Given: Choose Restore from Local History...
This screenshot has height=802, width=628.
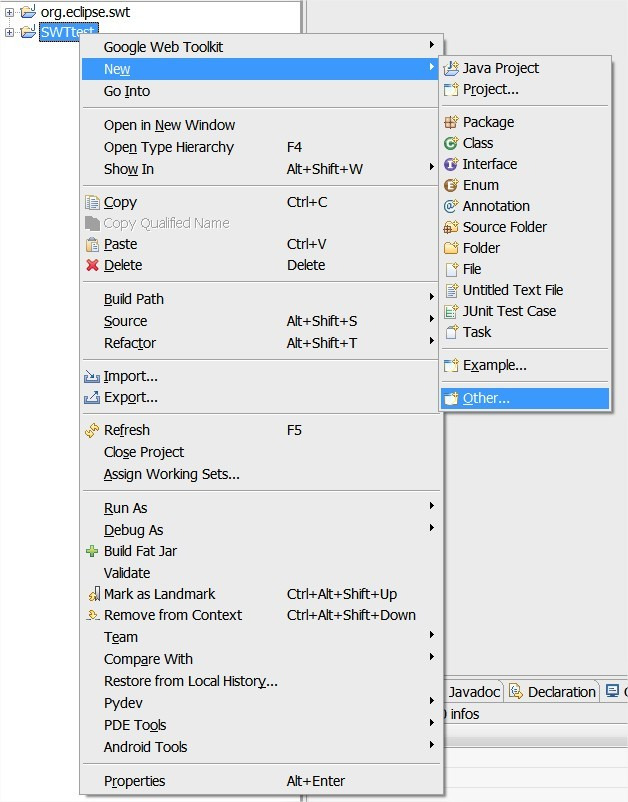Looking at the screenshot, I should click(260, 681).
